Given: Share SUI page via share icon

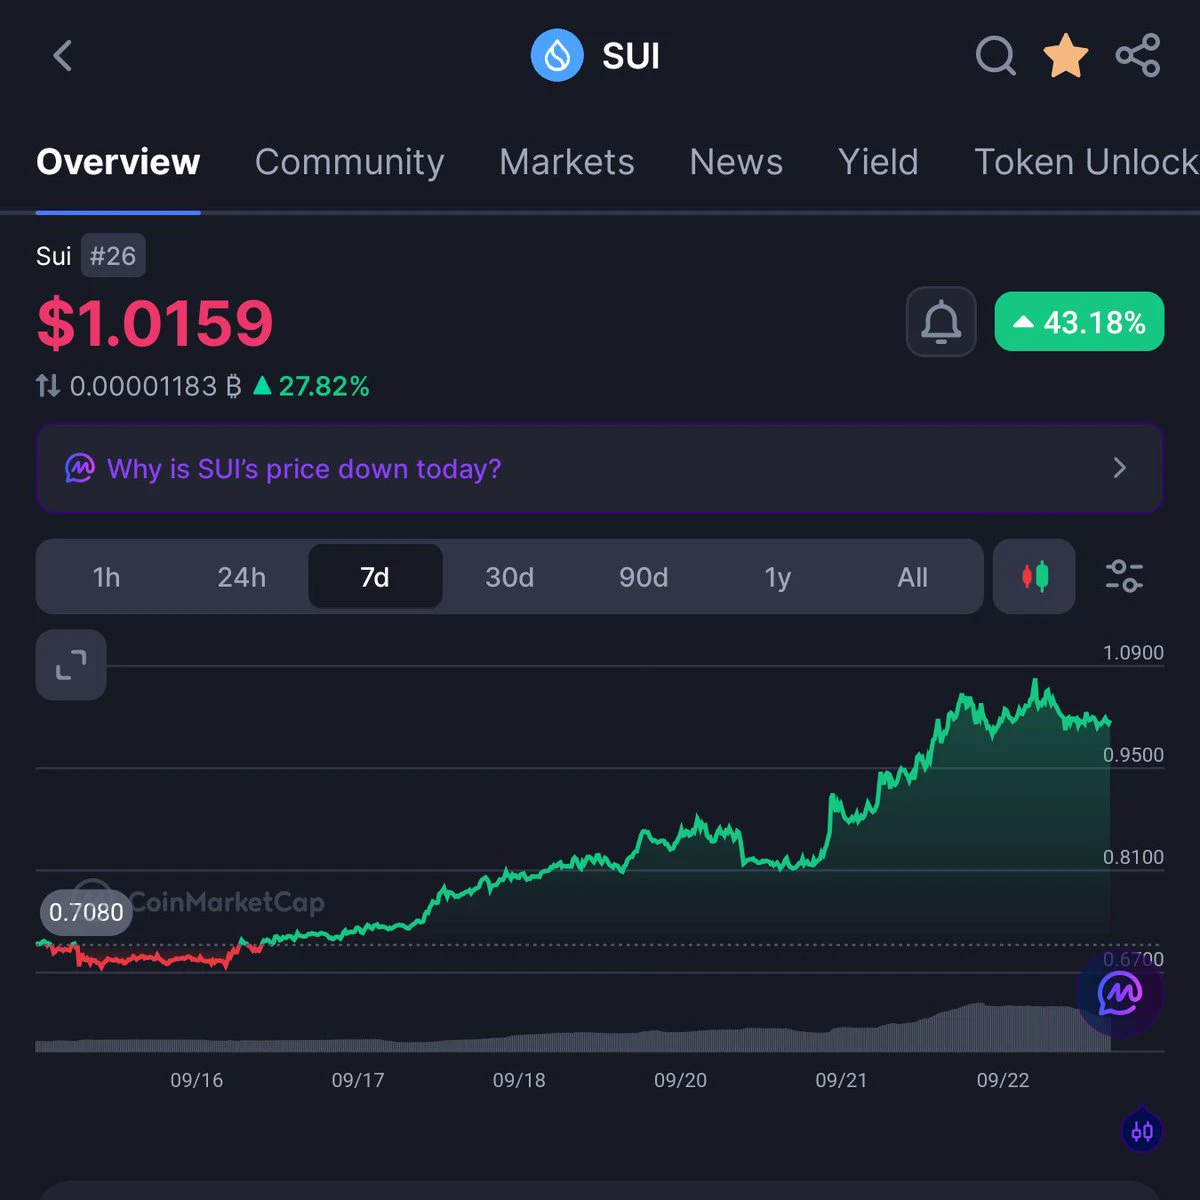Looking at the screenshot, I should [x=1138, y=56].
